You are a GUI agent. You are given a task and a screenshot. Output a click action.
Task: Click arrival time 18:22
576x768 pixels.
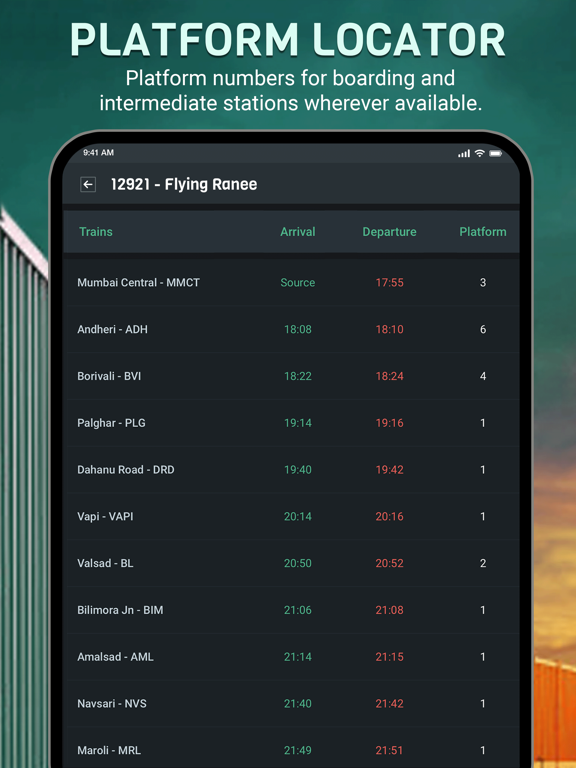[298, 376]
